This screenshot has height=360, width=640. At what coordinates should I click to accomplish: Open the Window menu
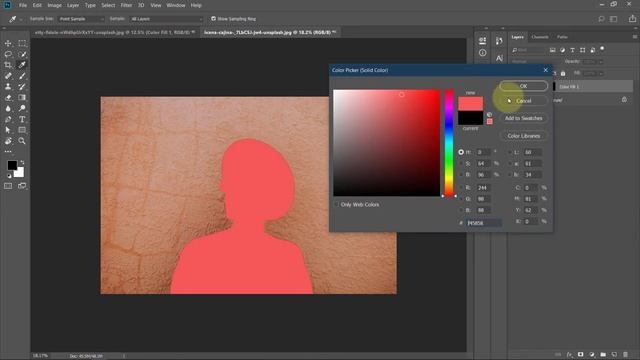tap(176, 5)
